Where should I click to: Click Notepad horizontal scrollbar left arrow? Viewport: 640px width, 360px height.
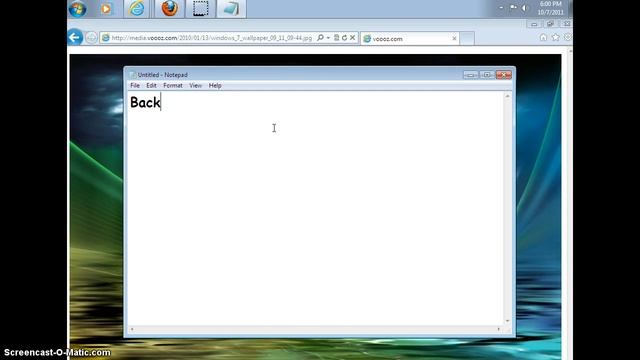pyautogui.click(x=132, y=329)
